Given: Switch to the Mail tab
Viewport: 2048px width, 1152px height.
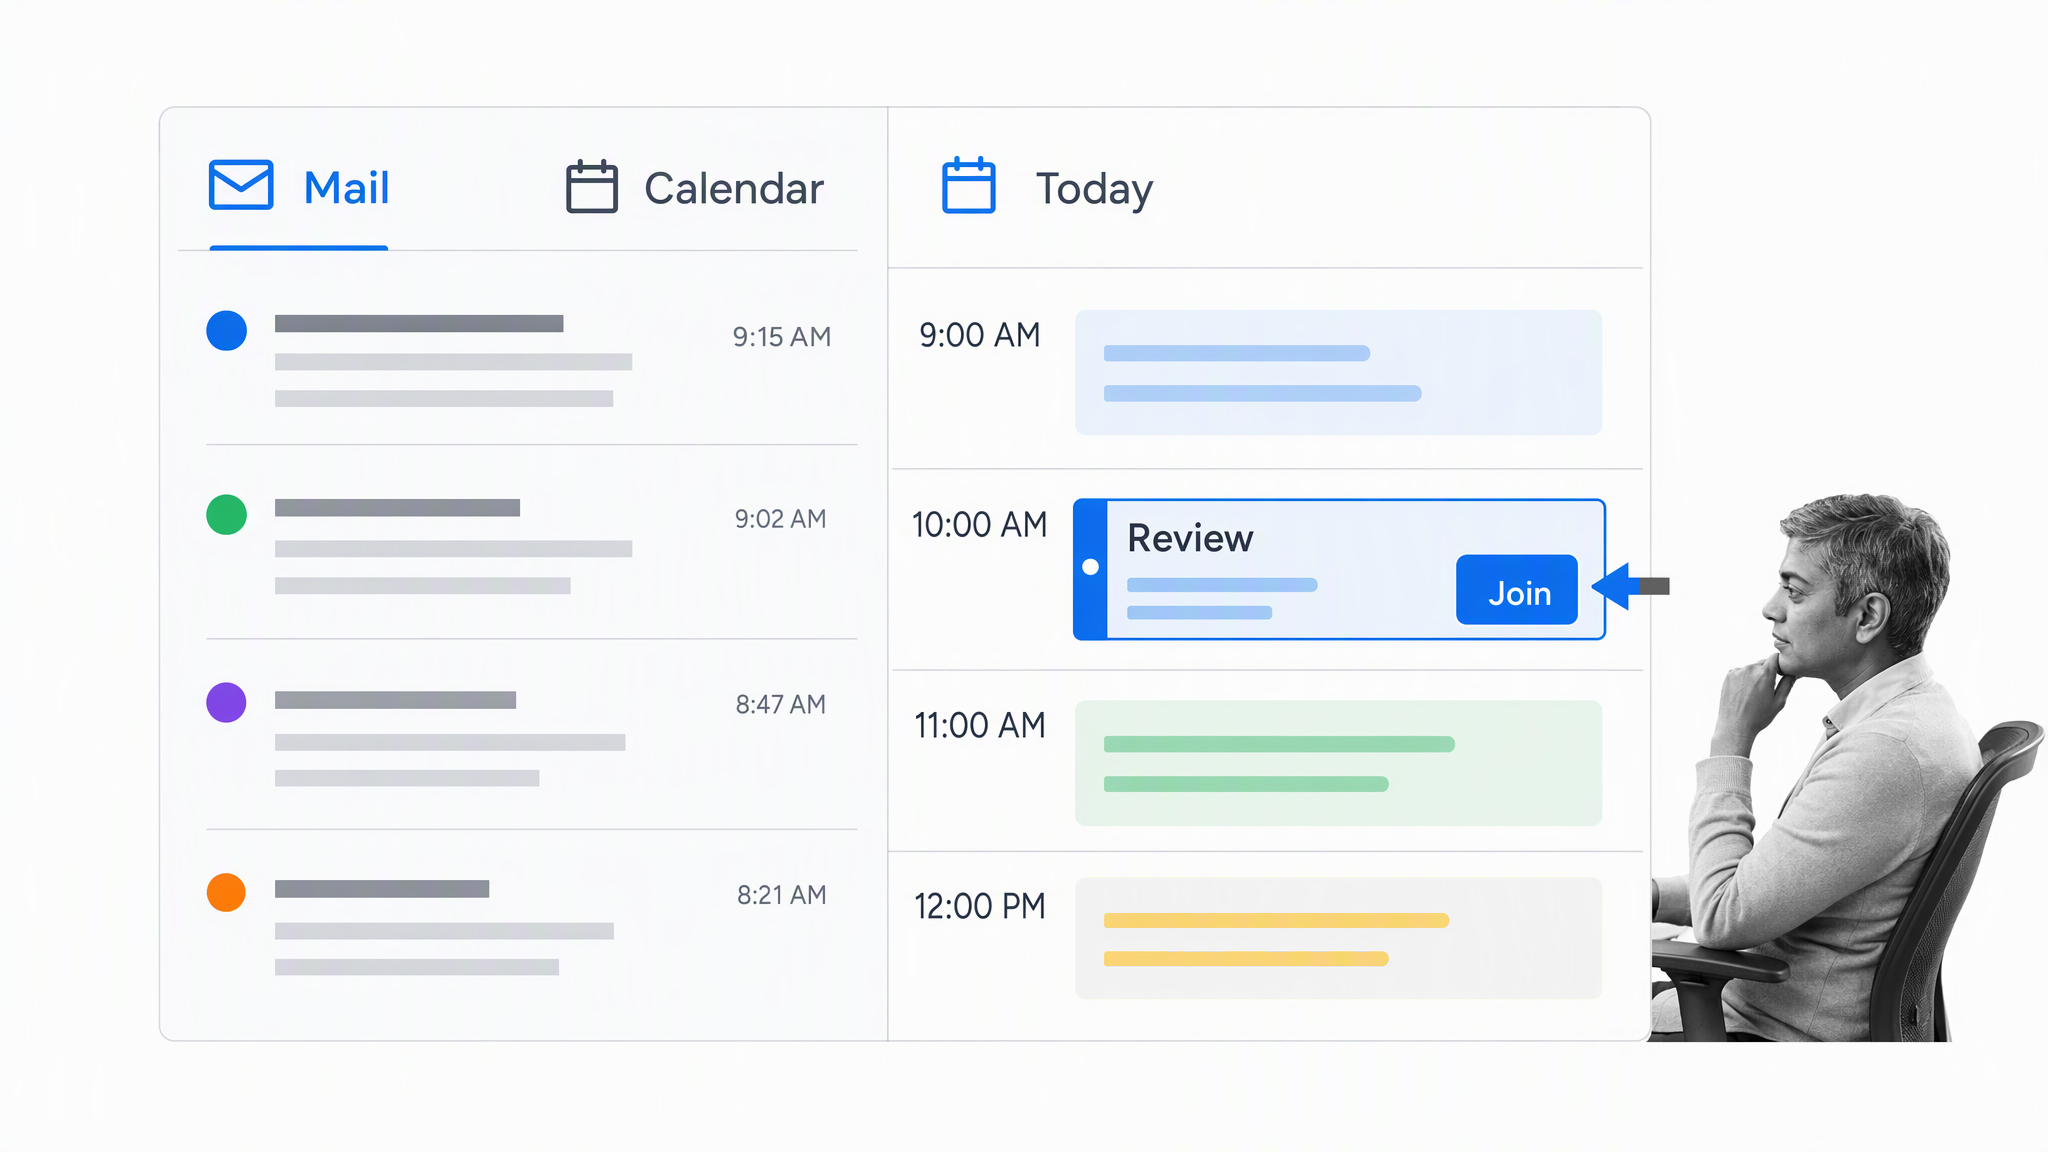Looking at the screenshot, I should click(x=299, y=187).
